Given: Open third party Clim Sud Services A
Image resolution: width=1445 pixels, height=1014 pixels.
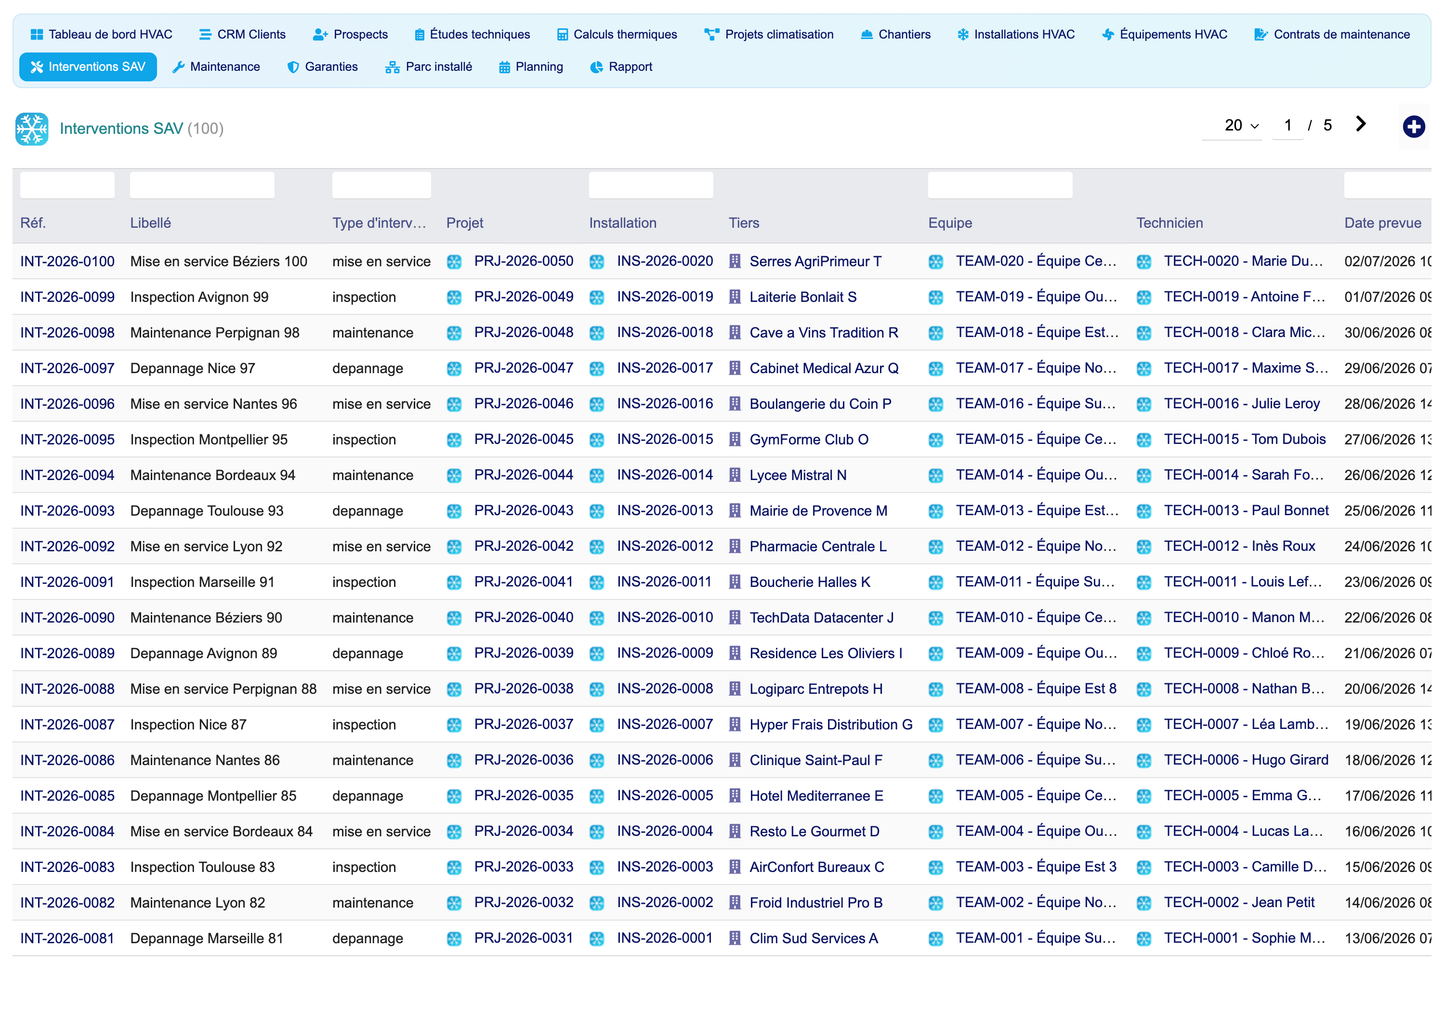Looking at the screenshot, I should click(814, 938).
